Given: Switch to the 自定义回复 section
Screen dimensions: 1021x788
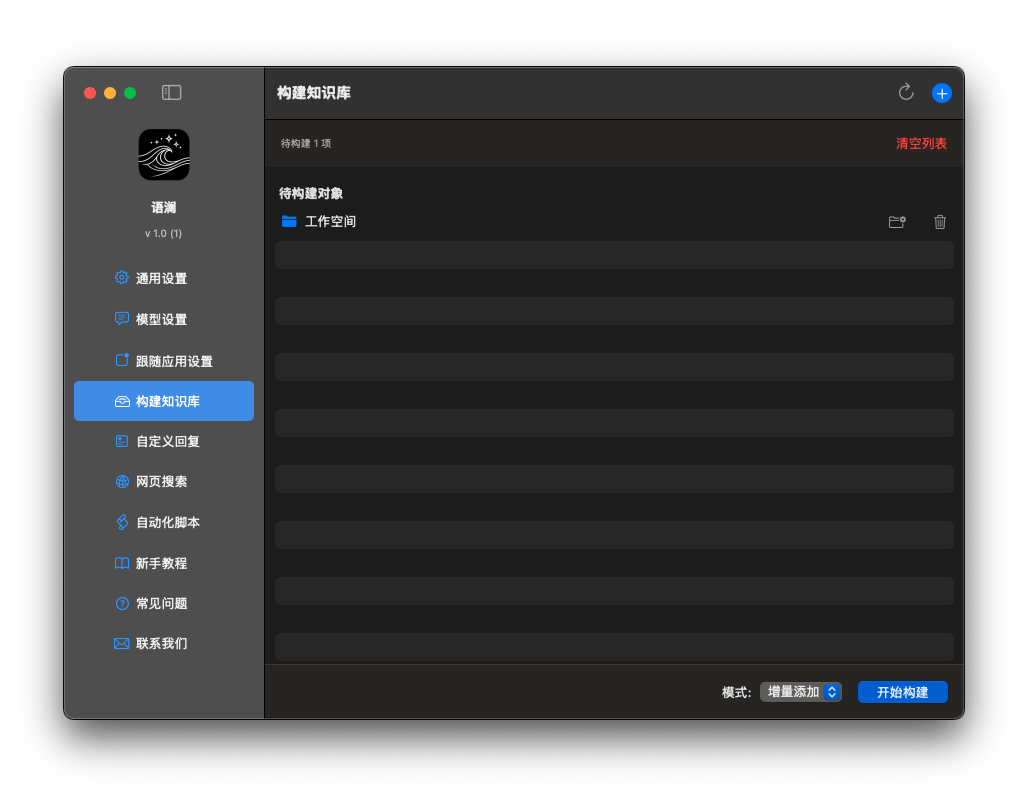Looking at the screenshot, I should pyautogui.click(x=163, y=441).
